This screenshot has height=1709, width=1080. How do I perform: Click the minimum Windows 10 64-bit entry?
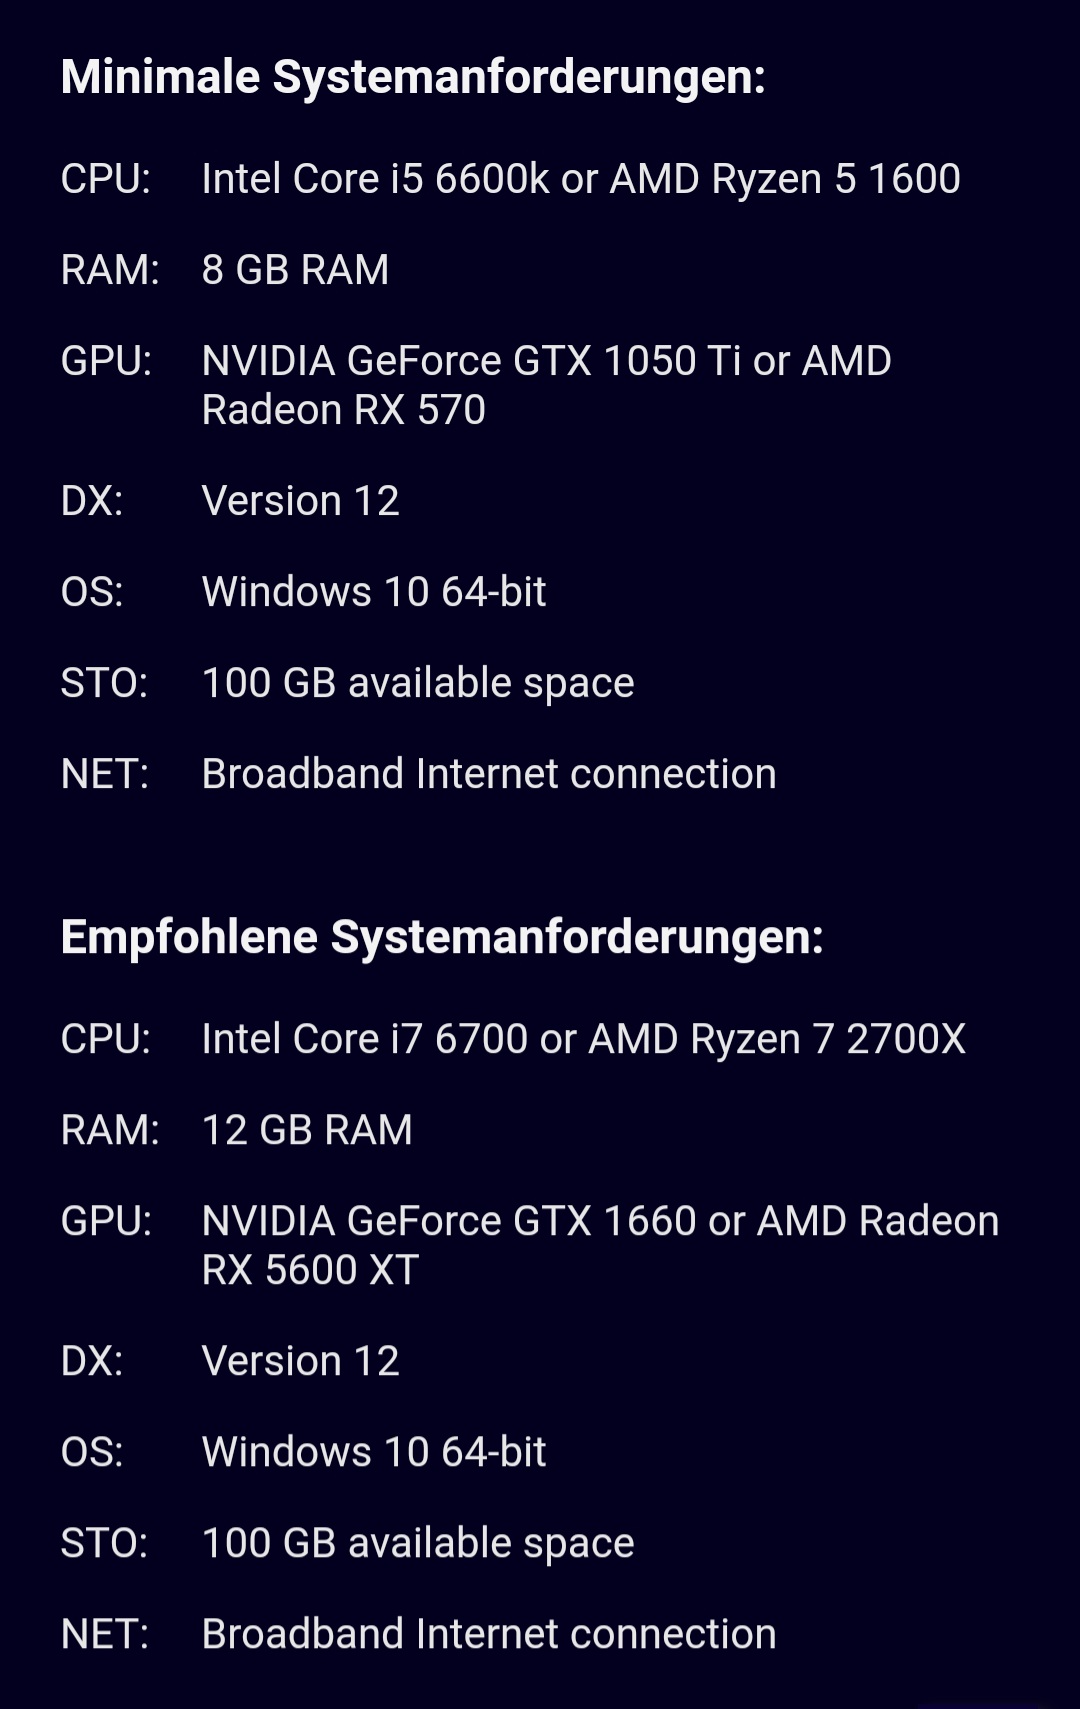(374, 592)
